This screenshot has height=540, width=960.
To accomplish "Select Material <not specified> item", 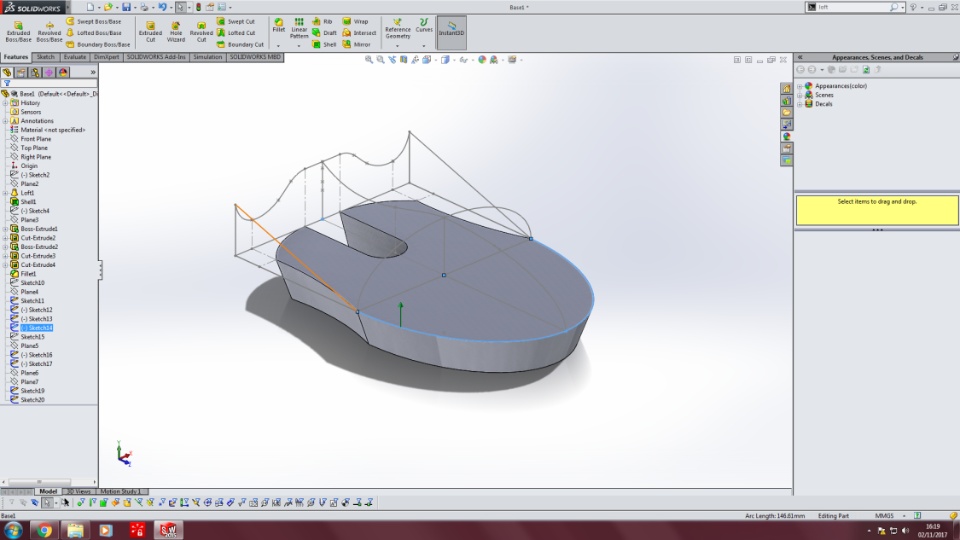I will tap(53, 130).
